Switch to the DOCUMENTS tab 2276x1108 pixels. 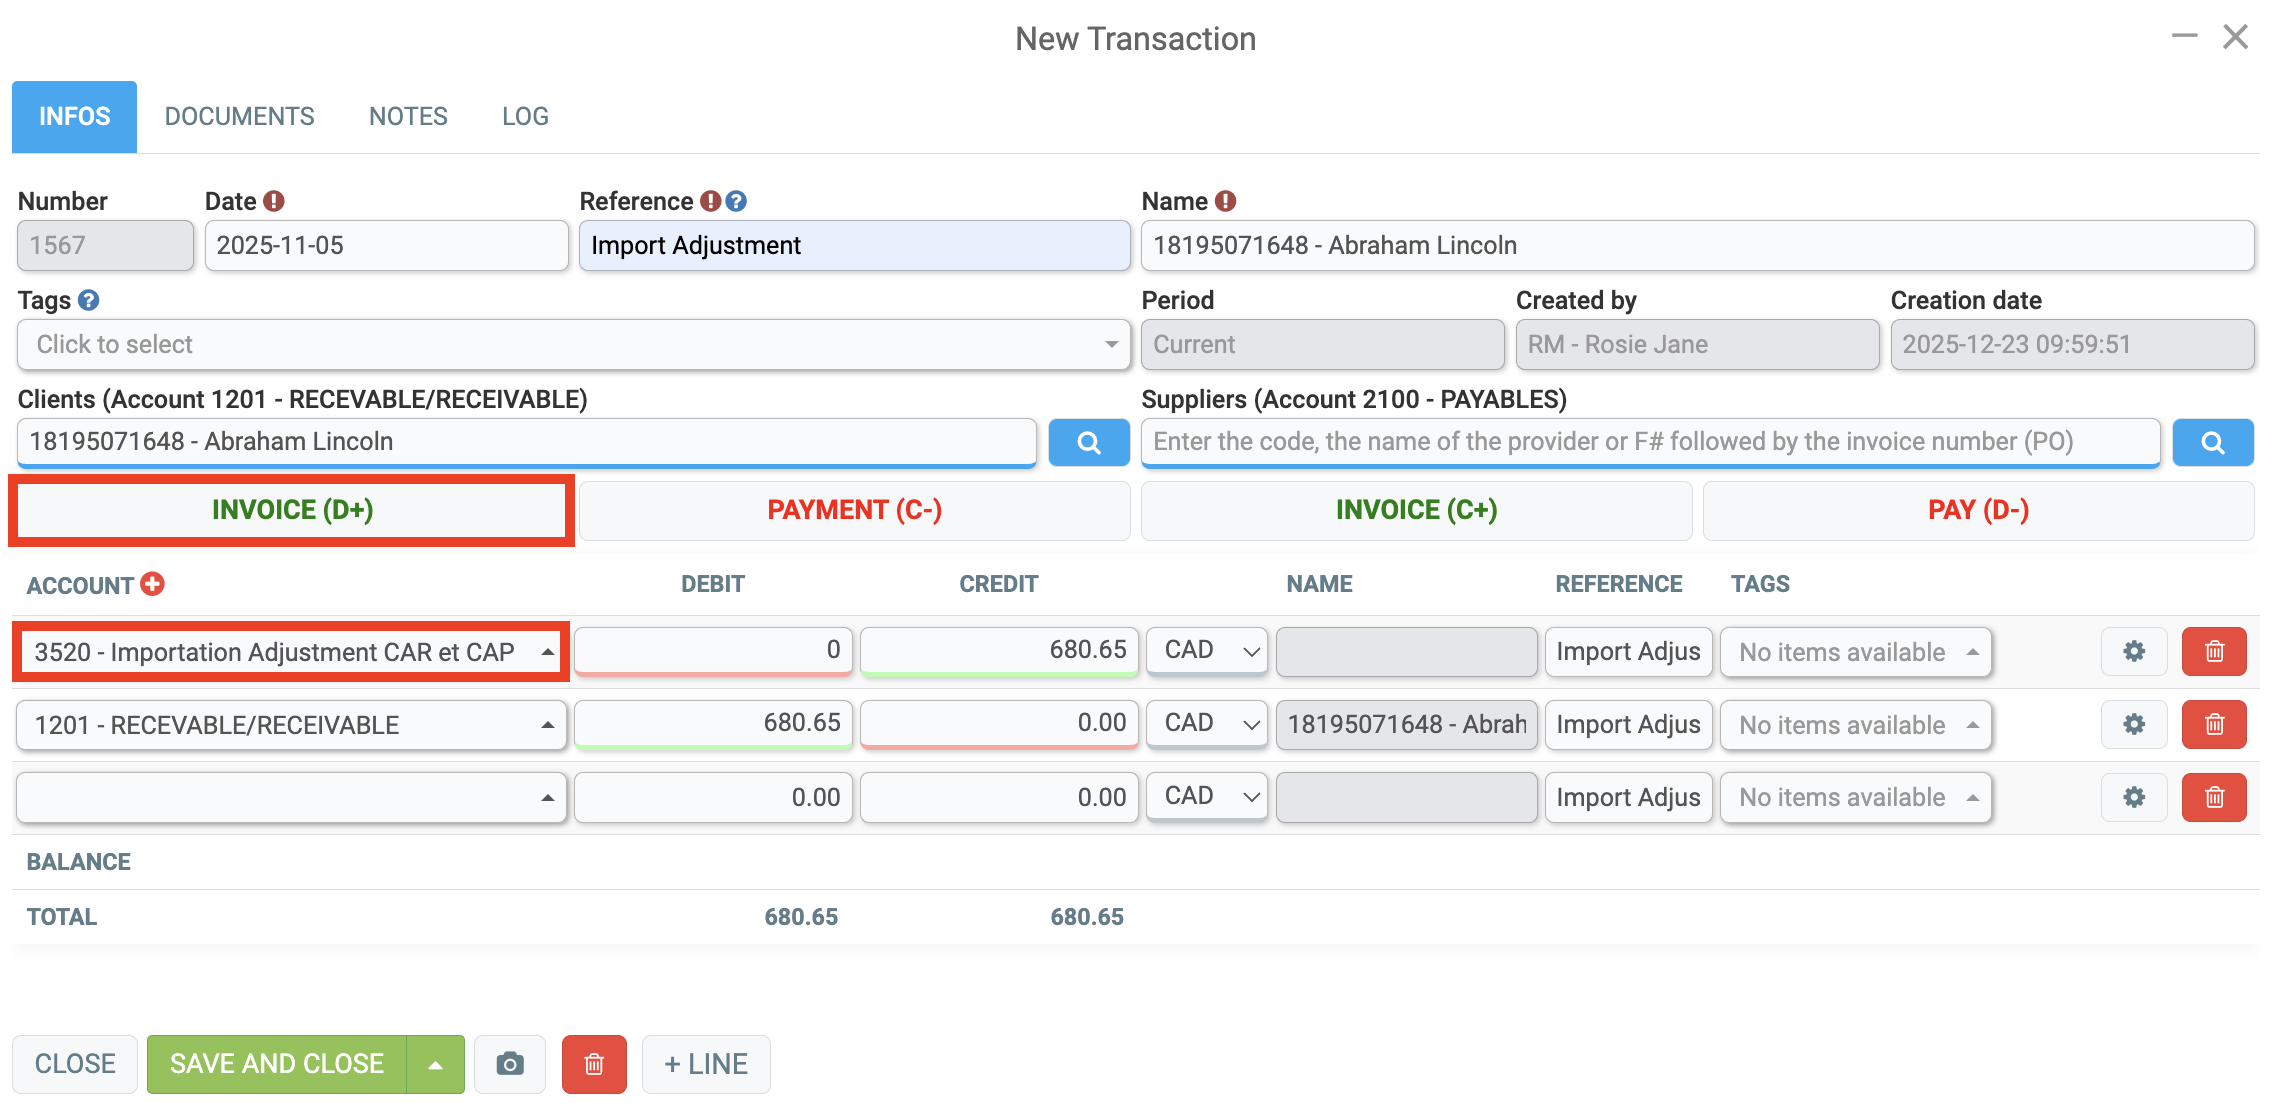point(239,116)
